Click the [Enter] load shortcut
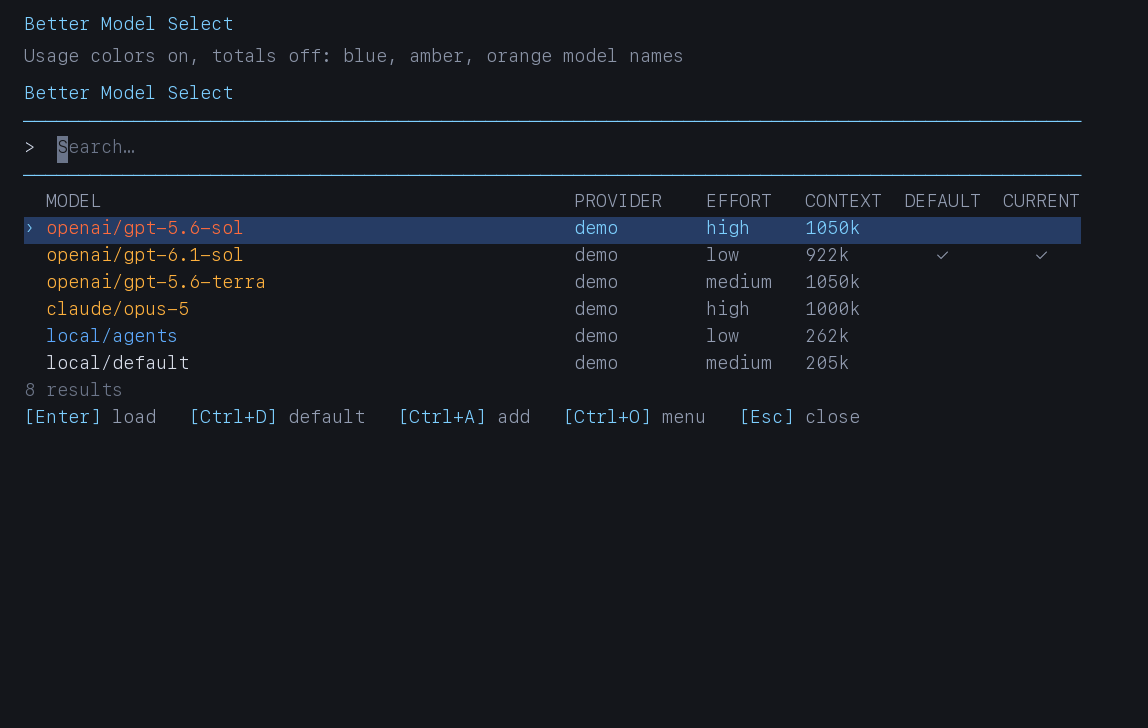This screenshot has width=1148, height=728. tap(91, 417)
